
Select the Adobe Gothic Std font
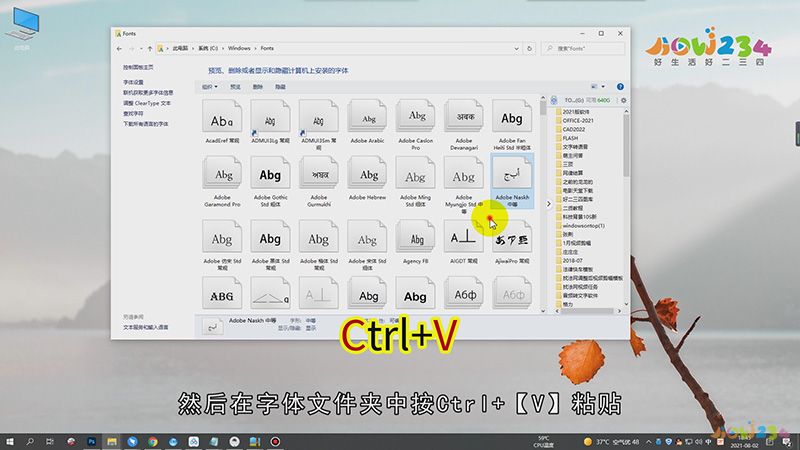tap(270, 174)
